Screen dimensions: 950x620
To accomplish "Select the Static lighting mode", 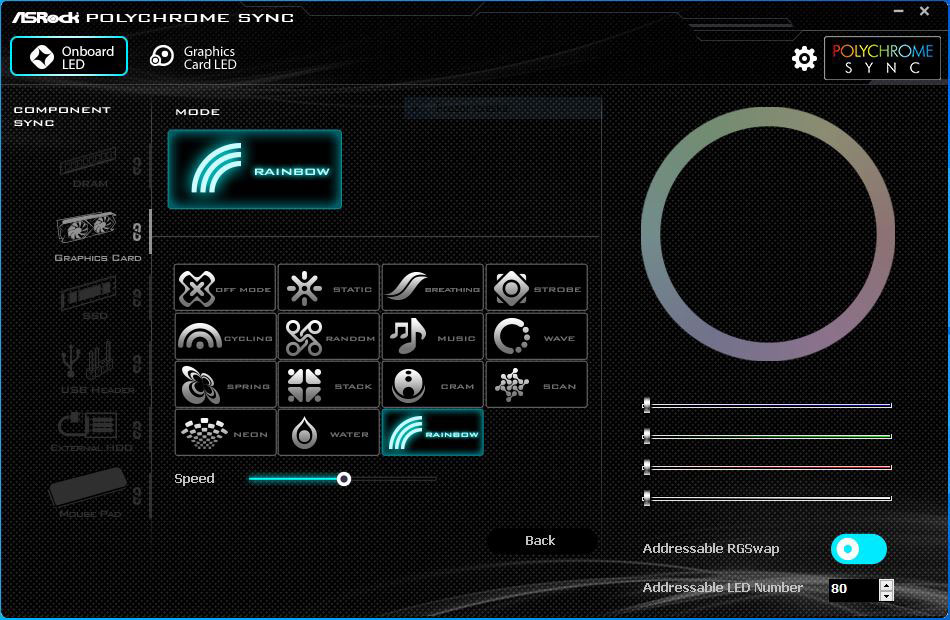I will (x=328, y=288).
